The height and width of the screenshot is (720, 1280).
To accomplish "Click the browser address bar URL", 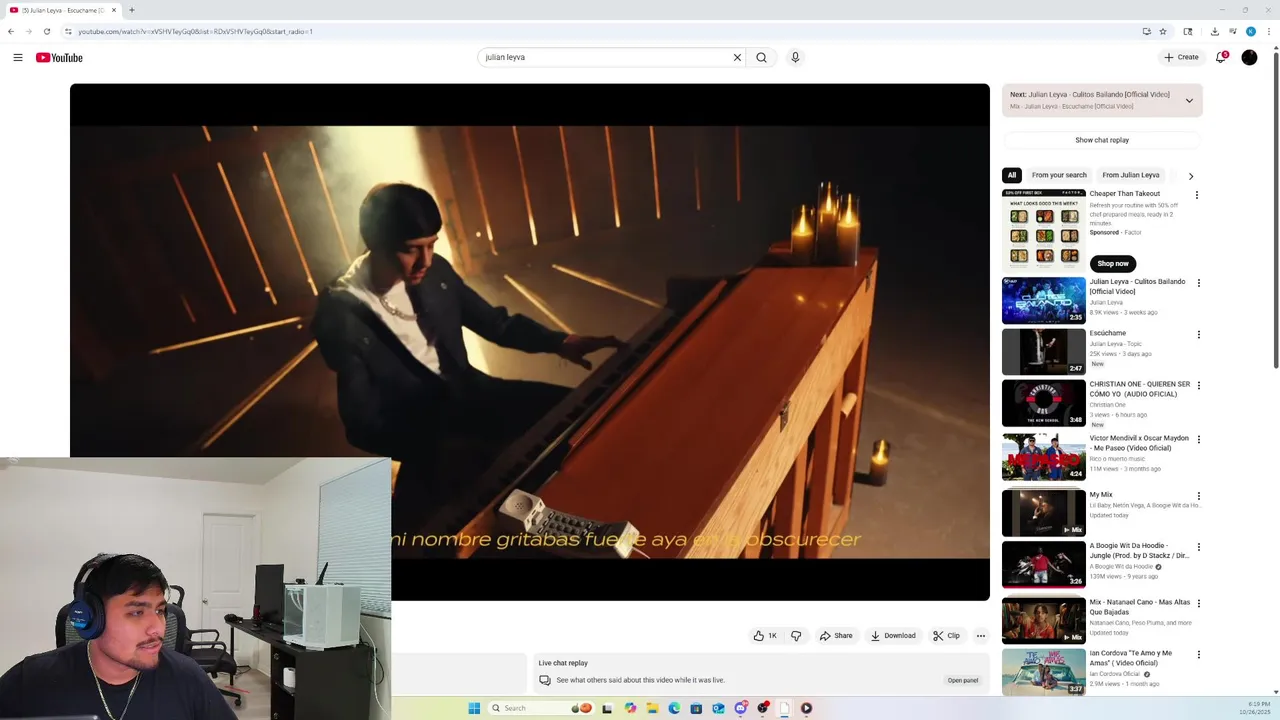I will (x=600, y=31).
